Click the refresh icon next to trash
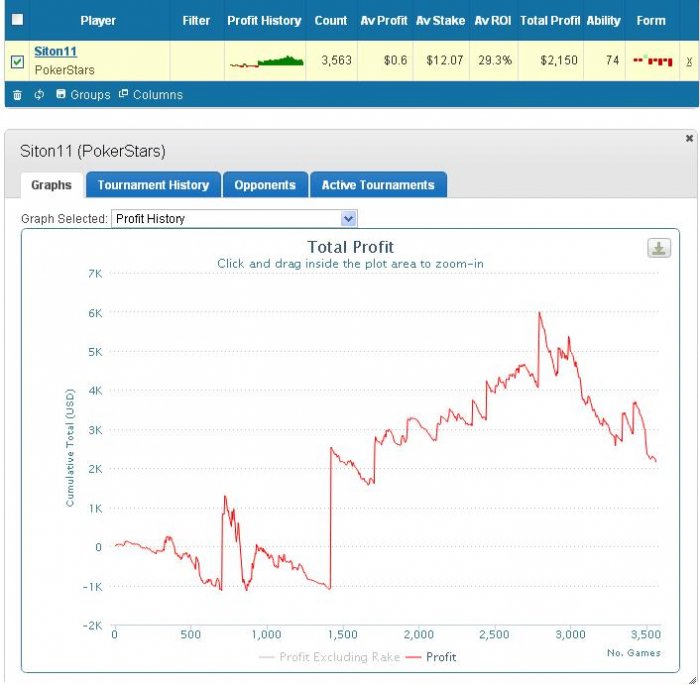The width and height of the screenshot is (700, 685). (39, 95)
